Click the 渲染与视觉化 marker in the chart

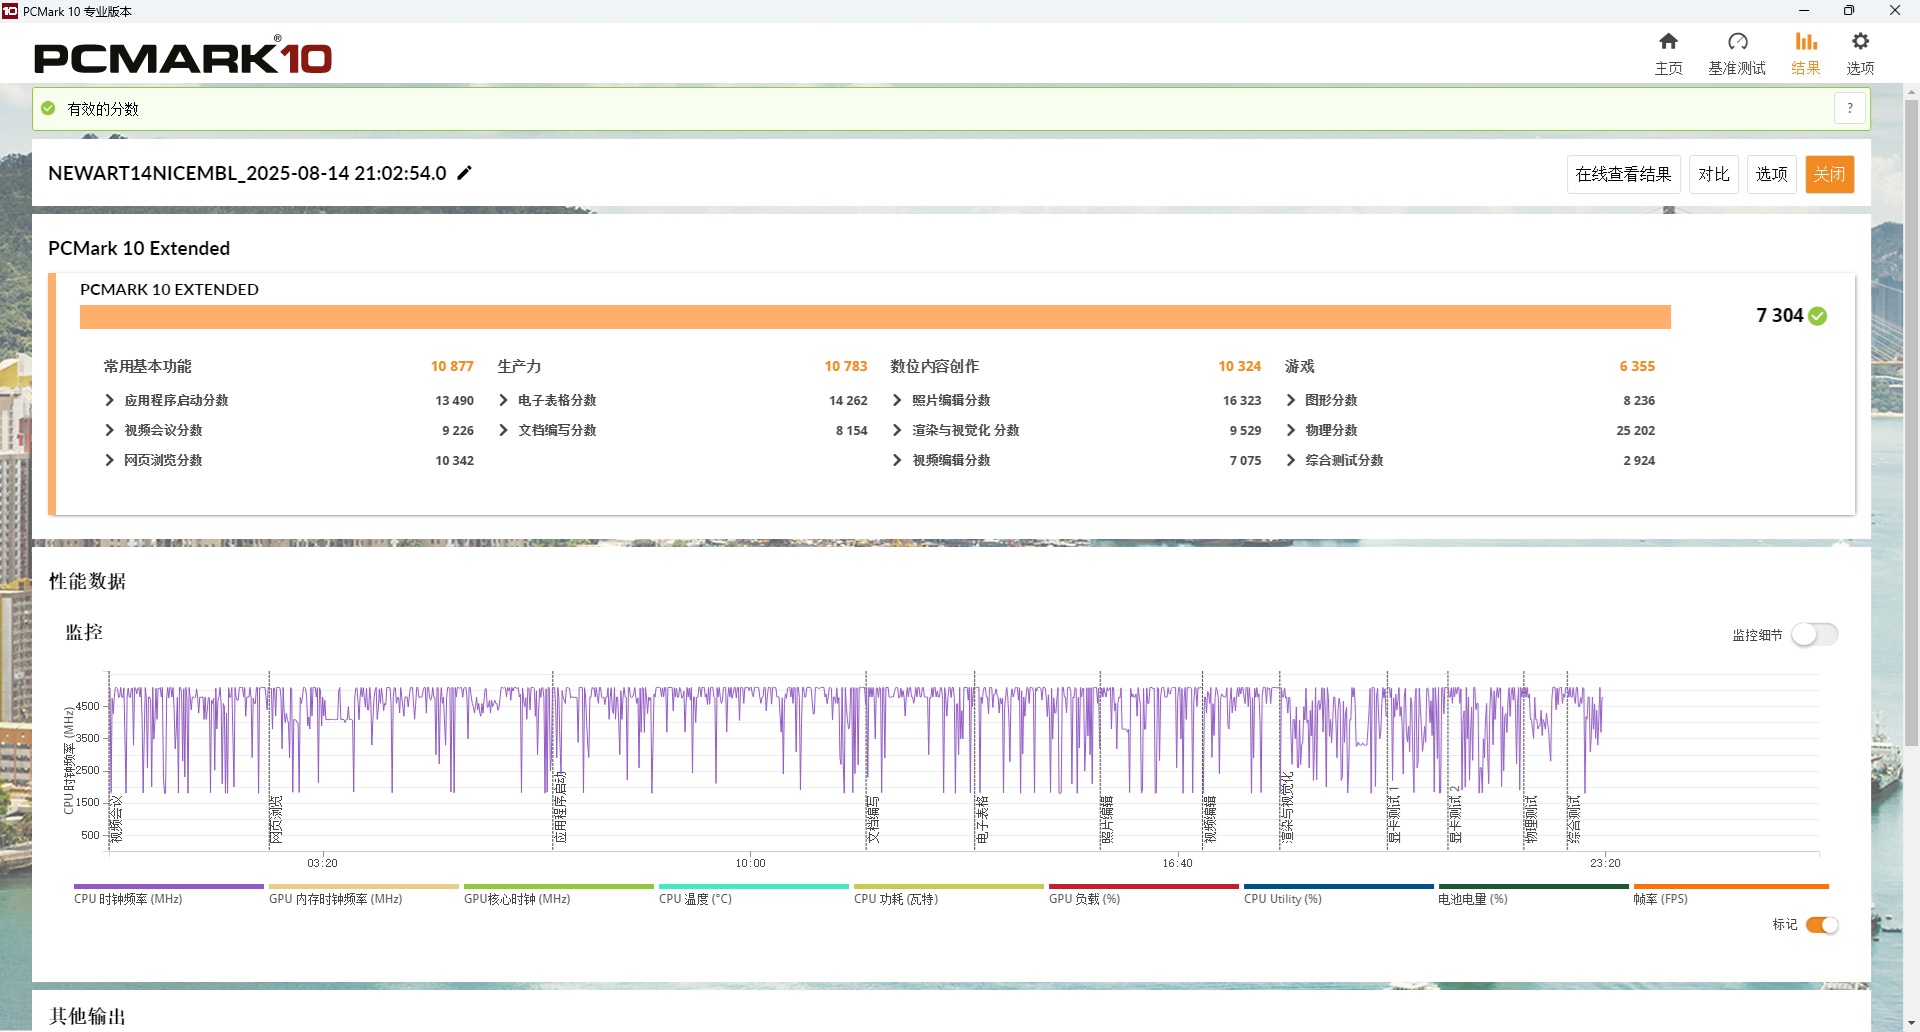click(x=1287, y=807)
